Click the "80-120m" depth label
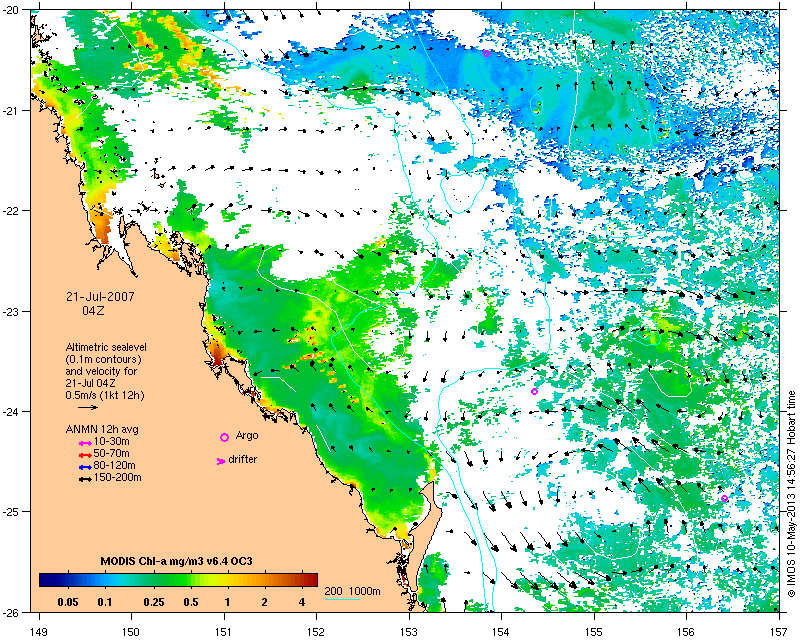 click(115, 465)
